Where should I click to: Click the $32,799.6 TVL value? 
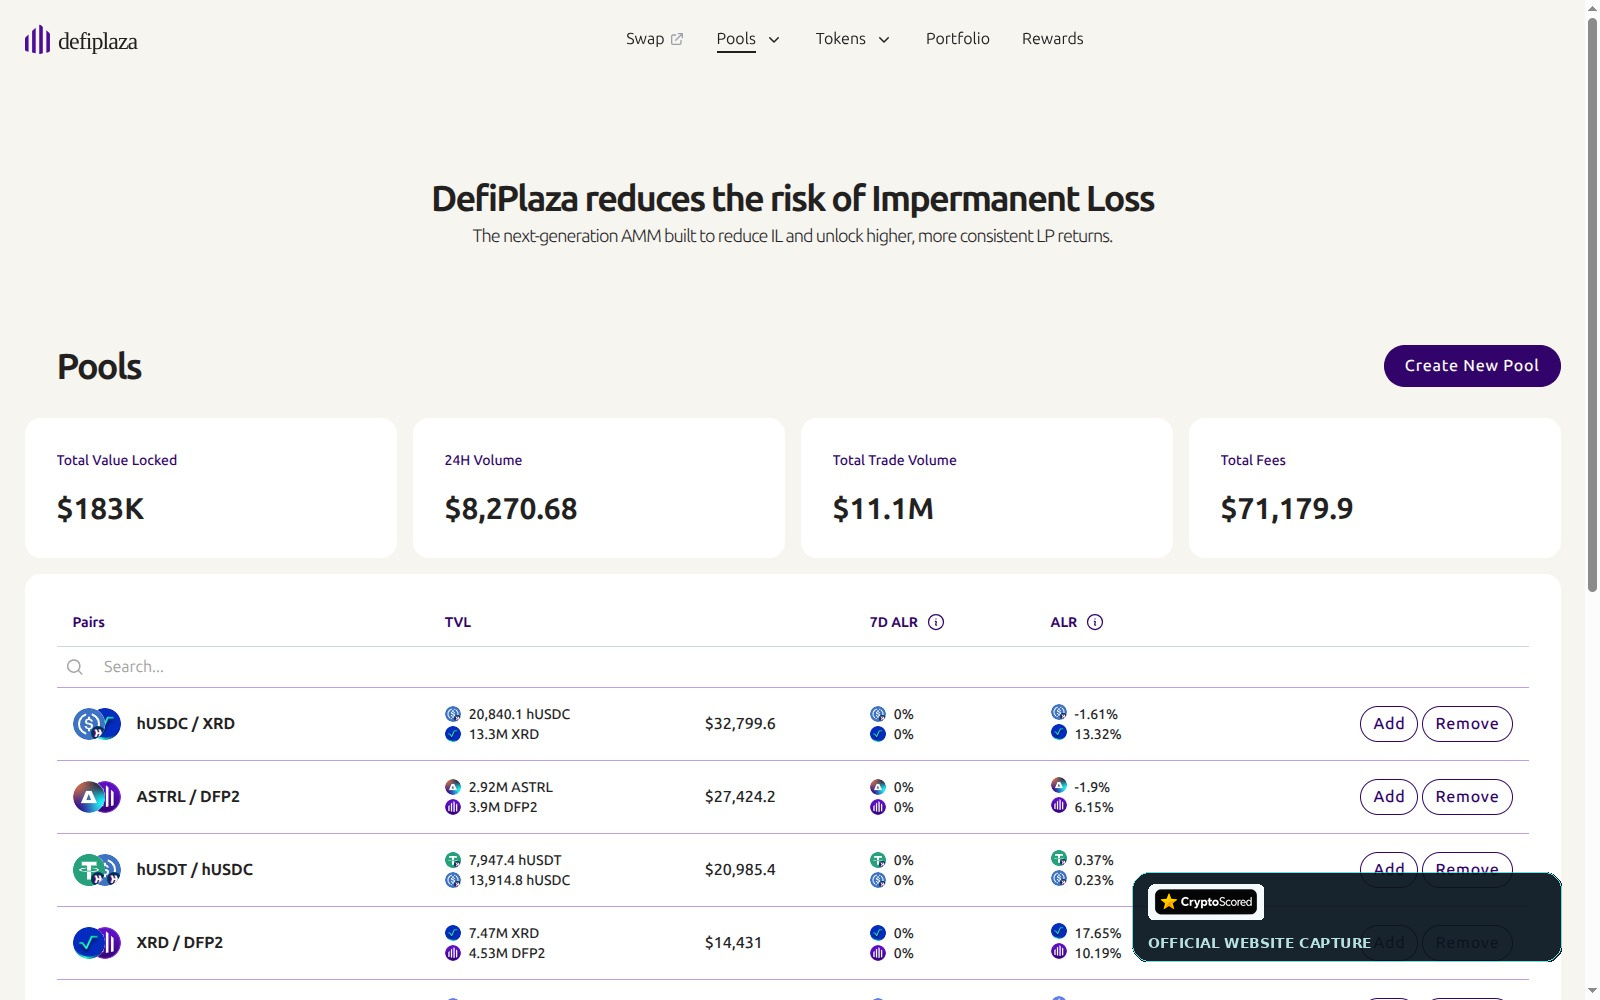tap(740, 724)
